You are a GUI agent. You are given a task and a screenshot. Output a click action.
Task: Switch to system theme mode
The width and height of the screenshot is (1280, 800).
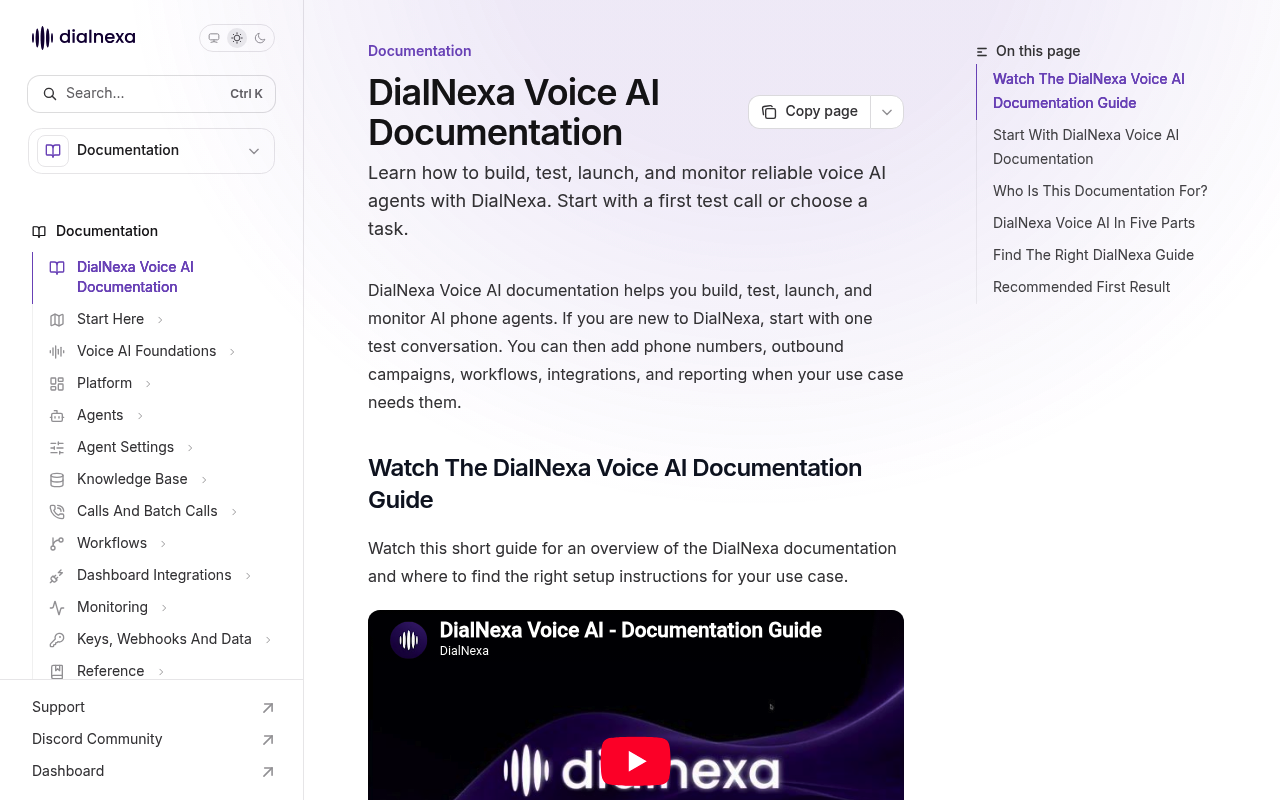(x=214, y=38)
